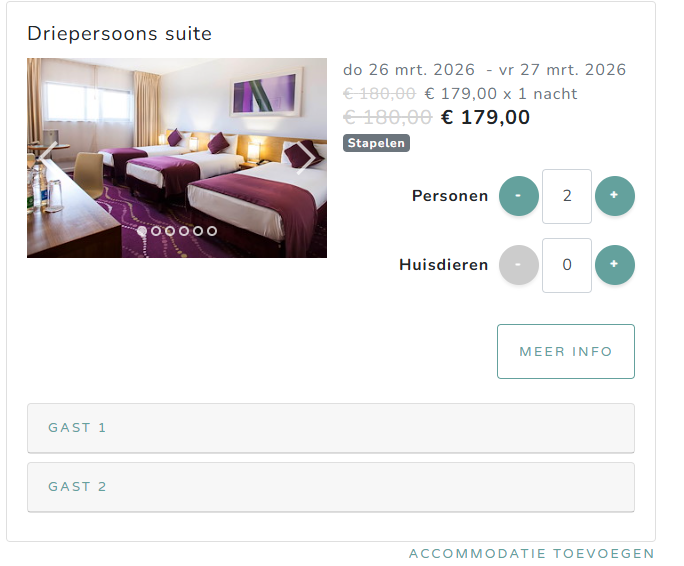Open the hotel room photo
The width and height of the screenshot is (684, 566).
coord(177,158)
